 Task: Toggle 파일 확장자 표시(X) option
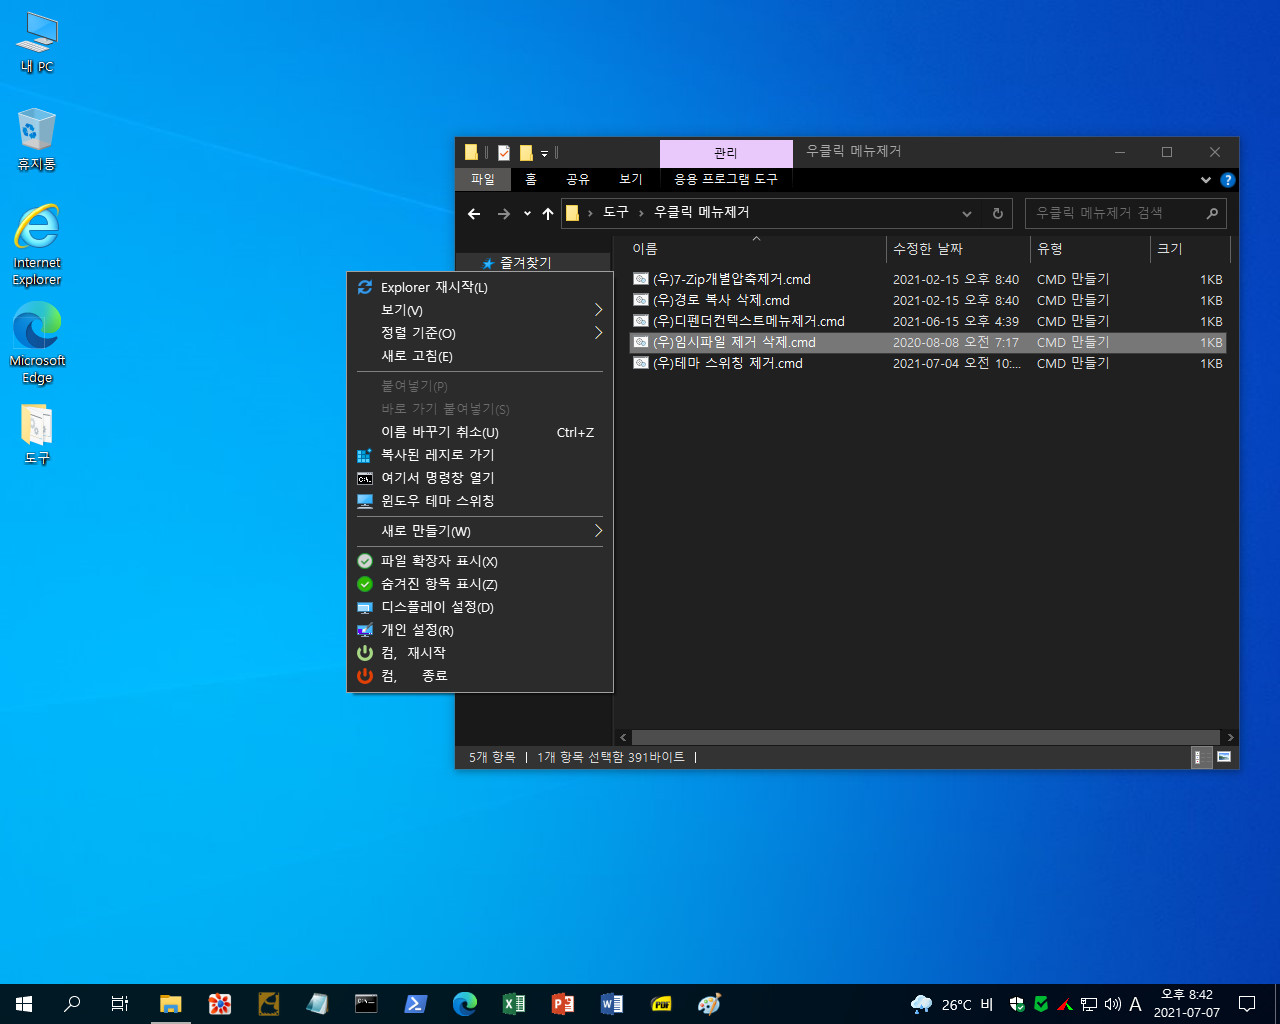[480, 561]
